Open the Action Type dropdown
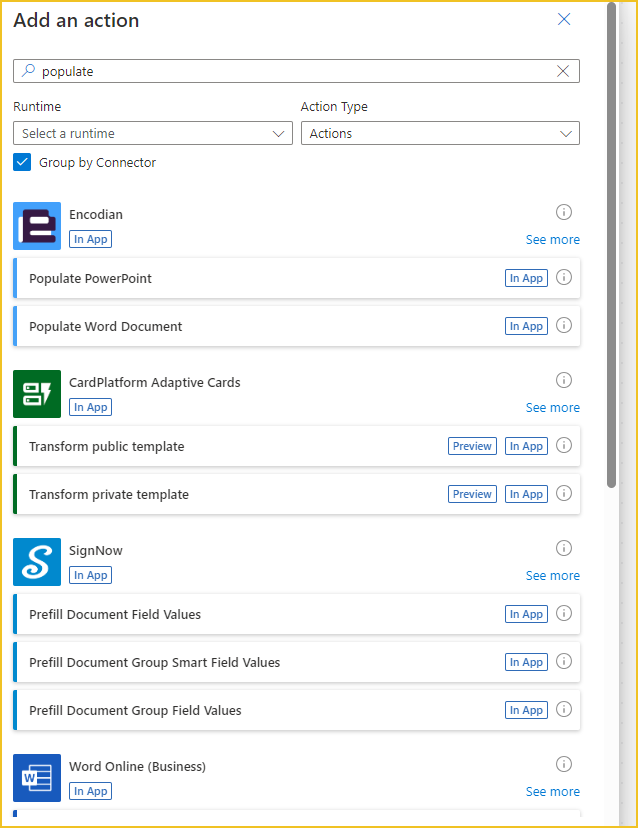638x828 pixels. pyautogui.click(x=440, y=133)
